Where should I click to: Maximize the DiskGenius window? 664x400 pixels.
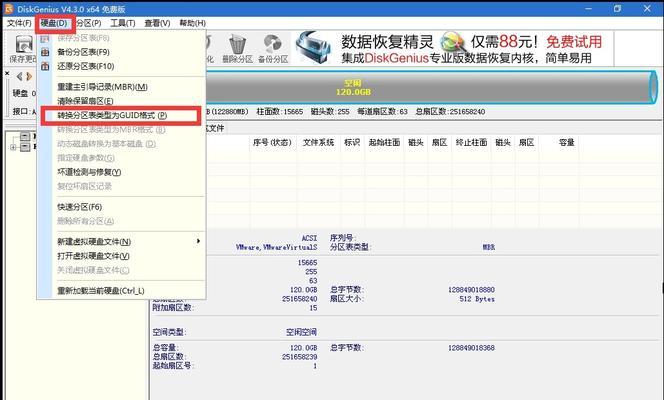coord(617,8)
